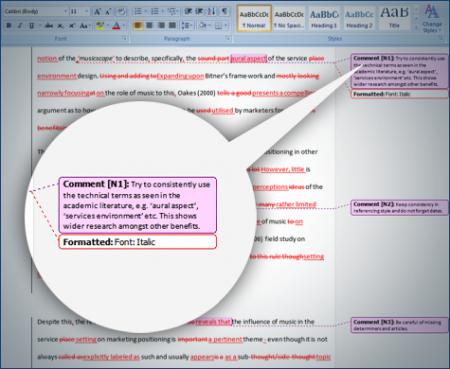Click the word 'musicscape' in the document

(x=96, y=59)
